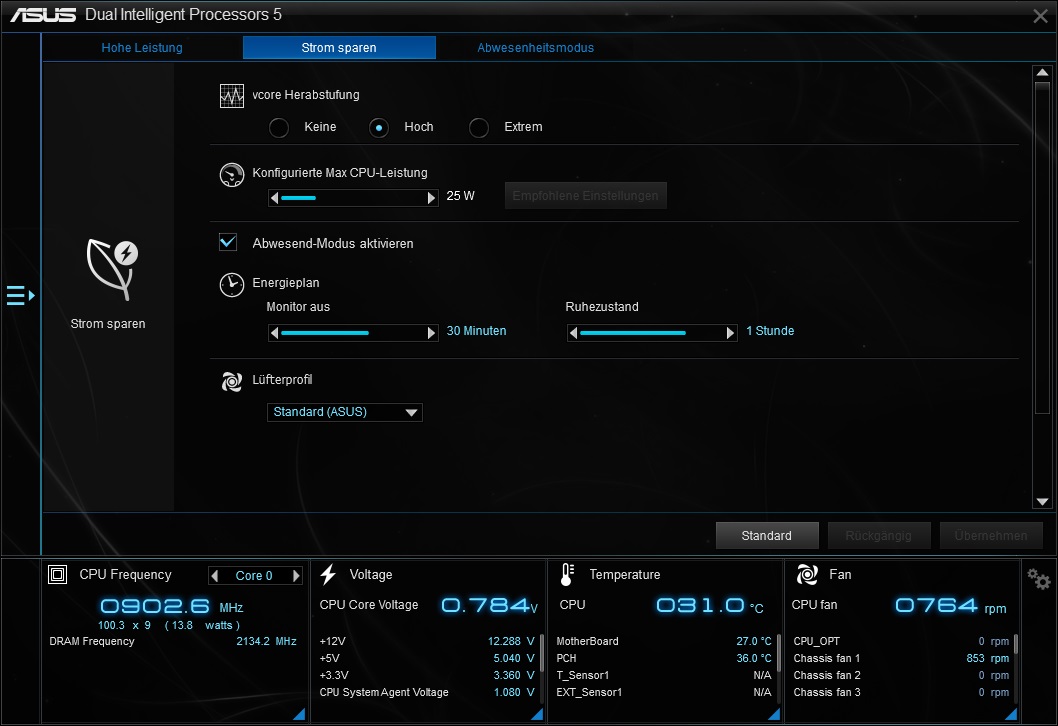This screenshot has width=1058, height=726.
Task: Click the Rückgängig button
Action: coord(879,536)
